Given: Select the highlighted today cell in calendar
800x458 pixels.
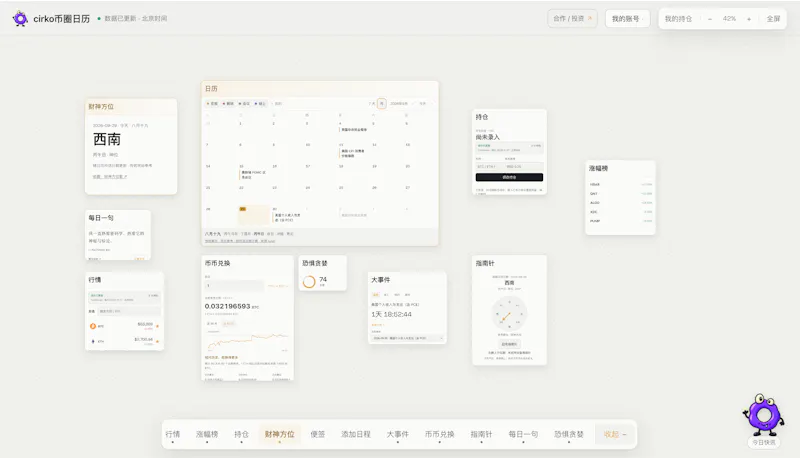Looking at the screenshot, I should click(254, 215).
